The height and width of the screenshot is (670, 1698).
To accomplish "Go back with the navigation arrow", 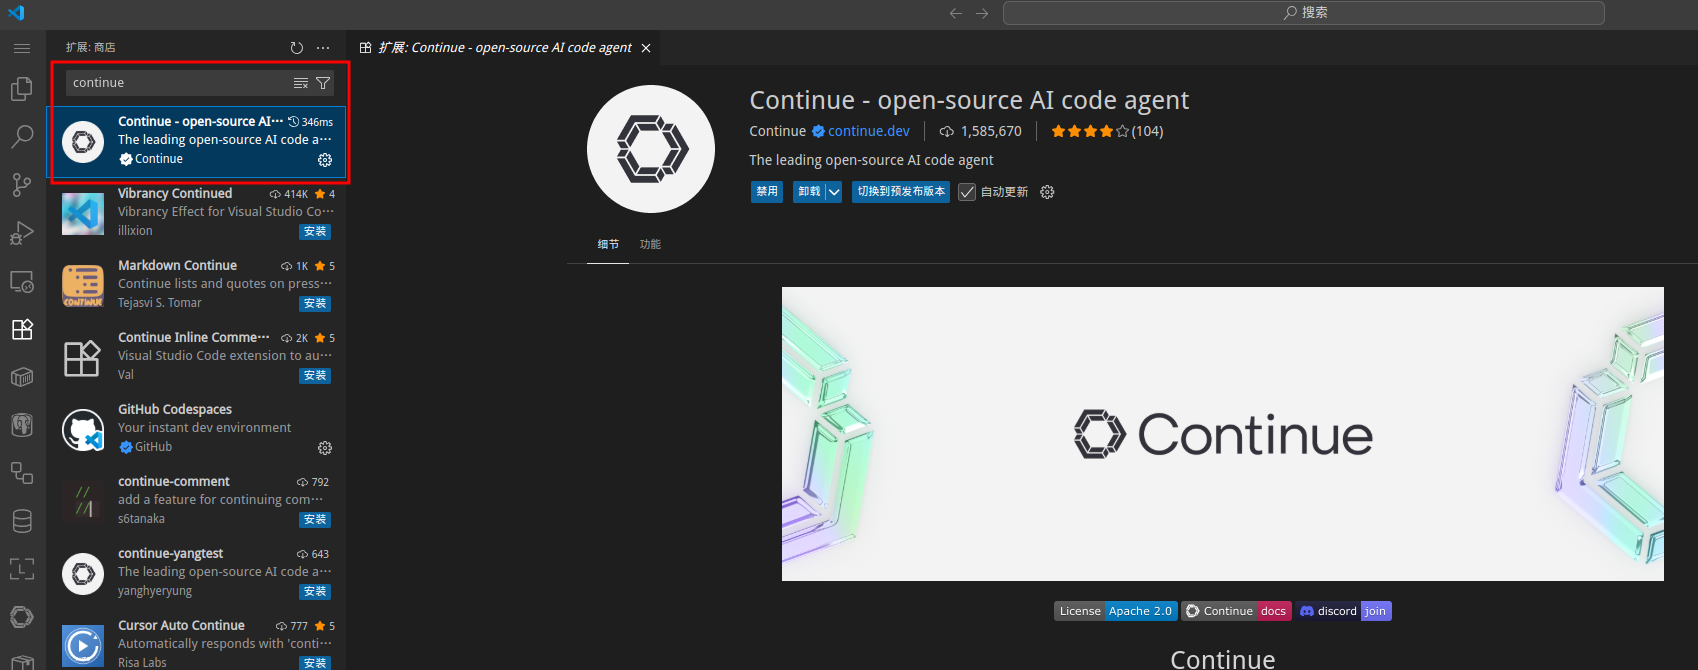I will click(956, 13).
